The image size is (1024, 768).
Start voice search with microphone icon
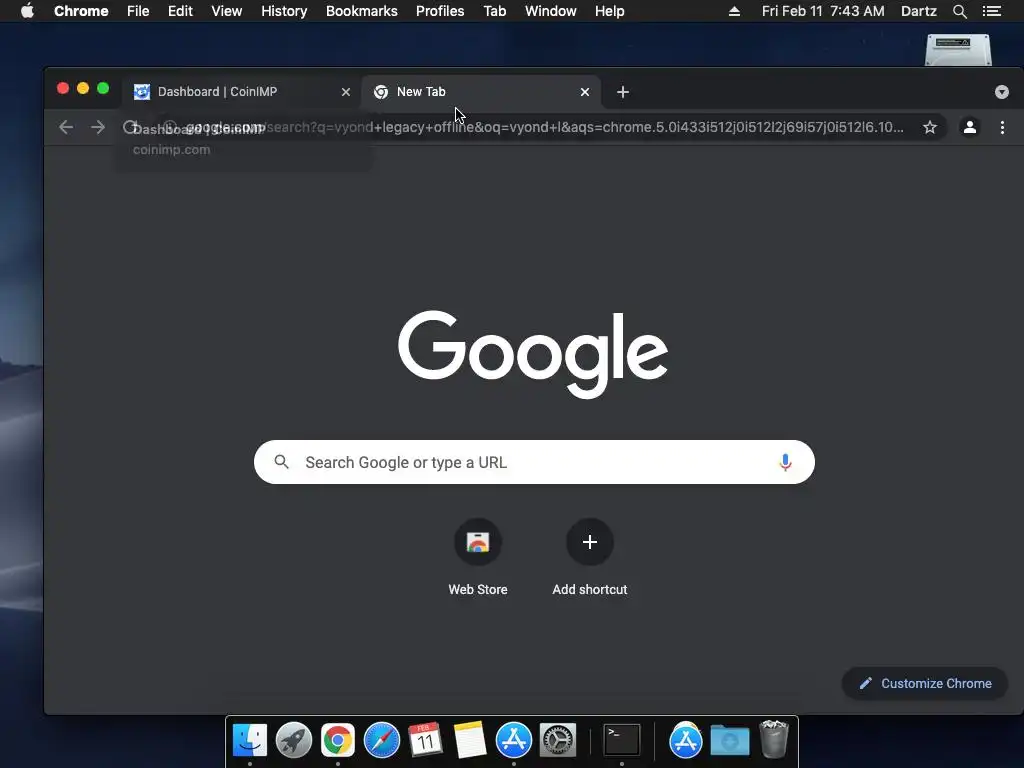point(786,462)
